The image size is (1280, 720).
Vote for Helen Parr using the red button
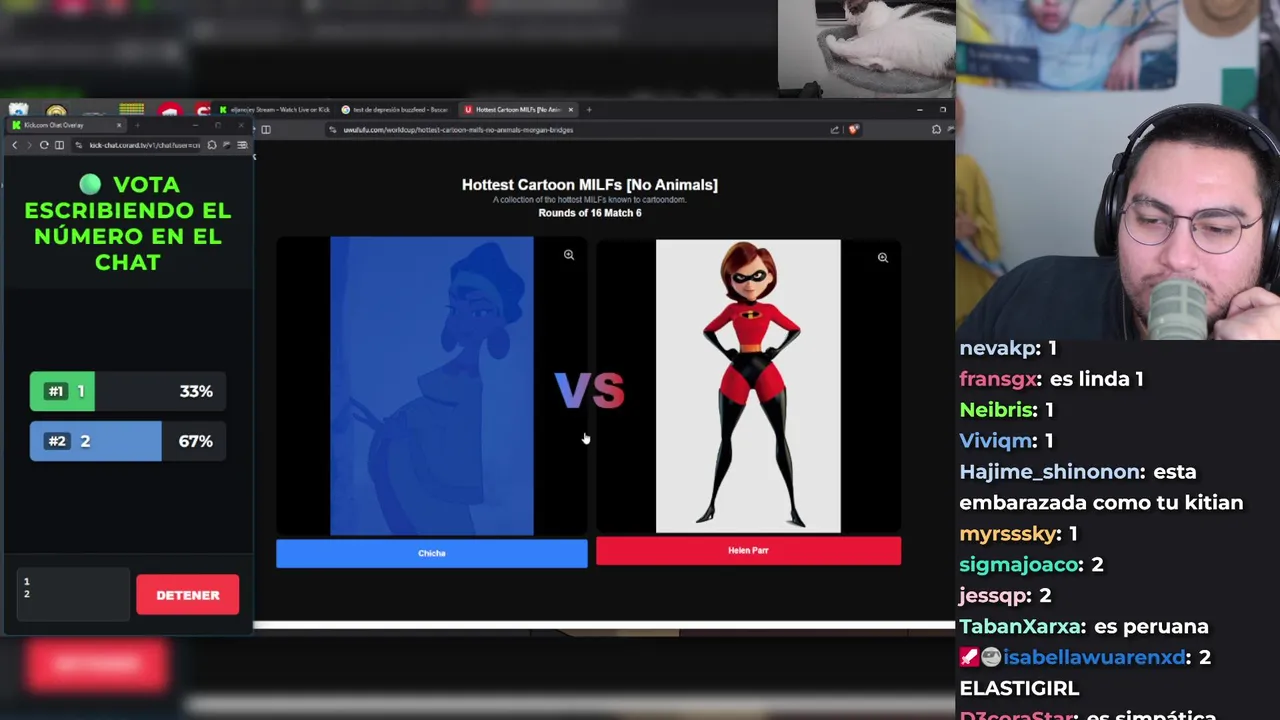coord(748,550)
